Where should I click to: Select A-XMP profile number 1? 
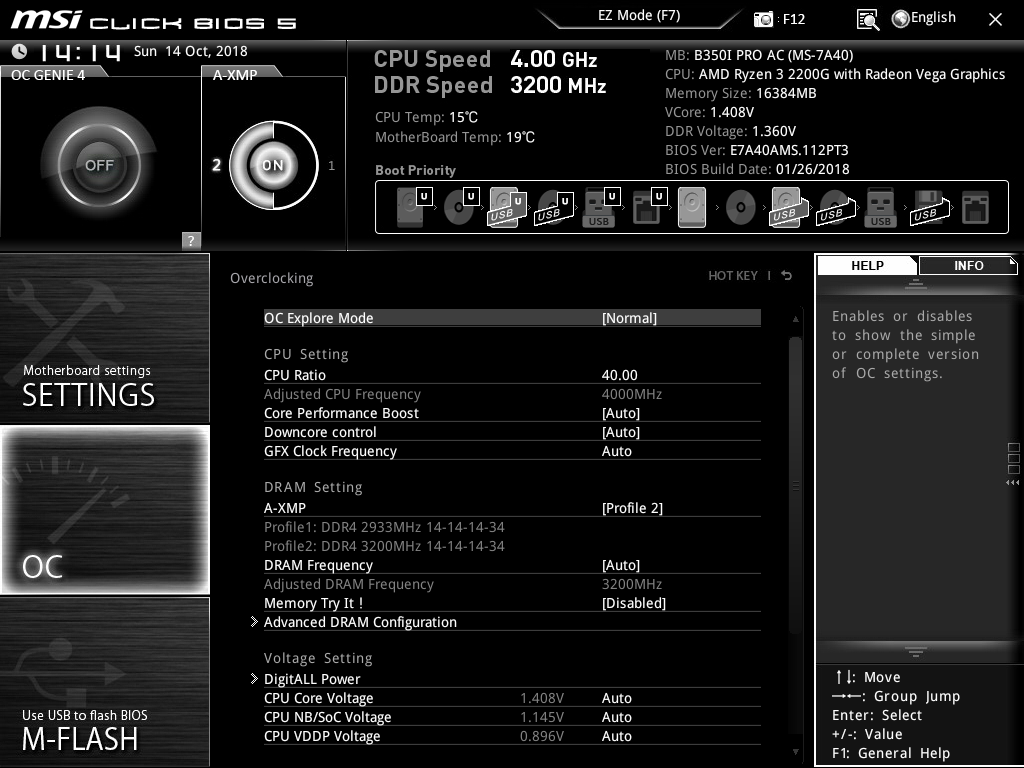pos(331,166)
